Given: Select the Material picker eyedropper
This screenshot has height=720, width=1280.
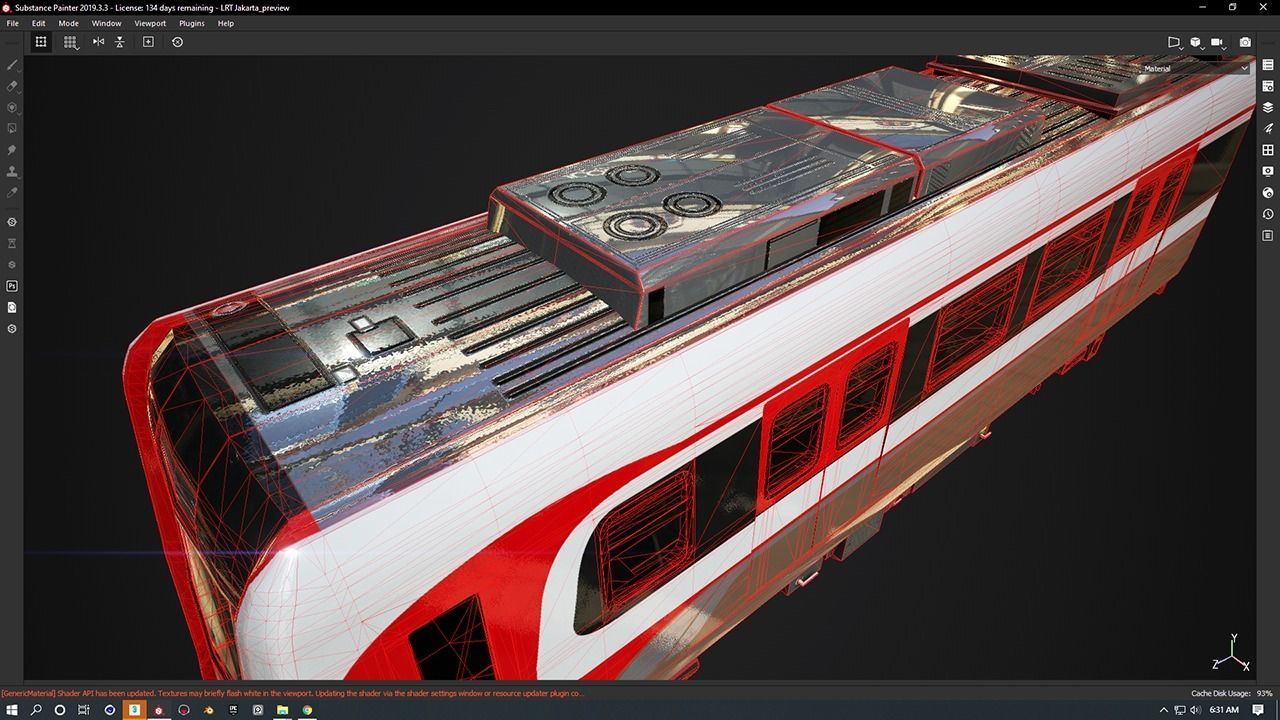Looking at the screenshot, I should (12, 192).
